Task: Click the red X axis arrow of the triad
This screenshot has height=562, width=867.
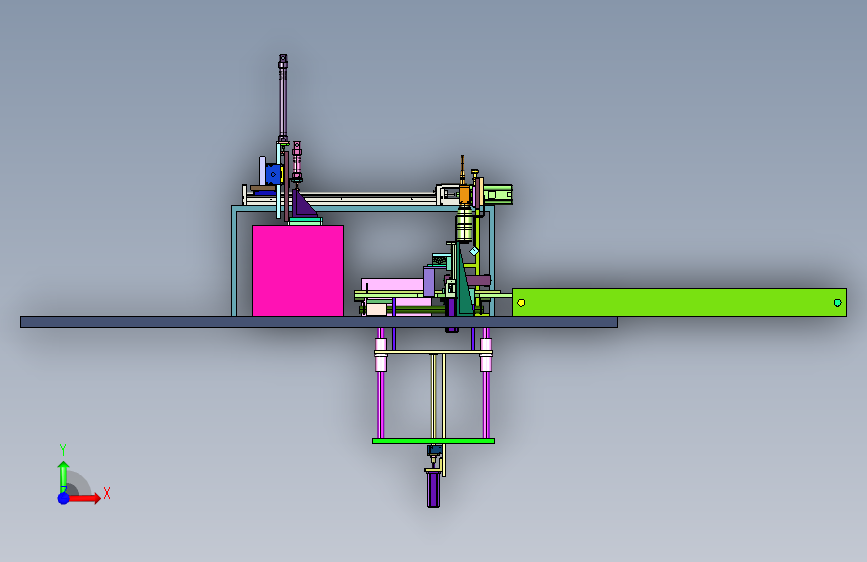Action: 84,498
